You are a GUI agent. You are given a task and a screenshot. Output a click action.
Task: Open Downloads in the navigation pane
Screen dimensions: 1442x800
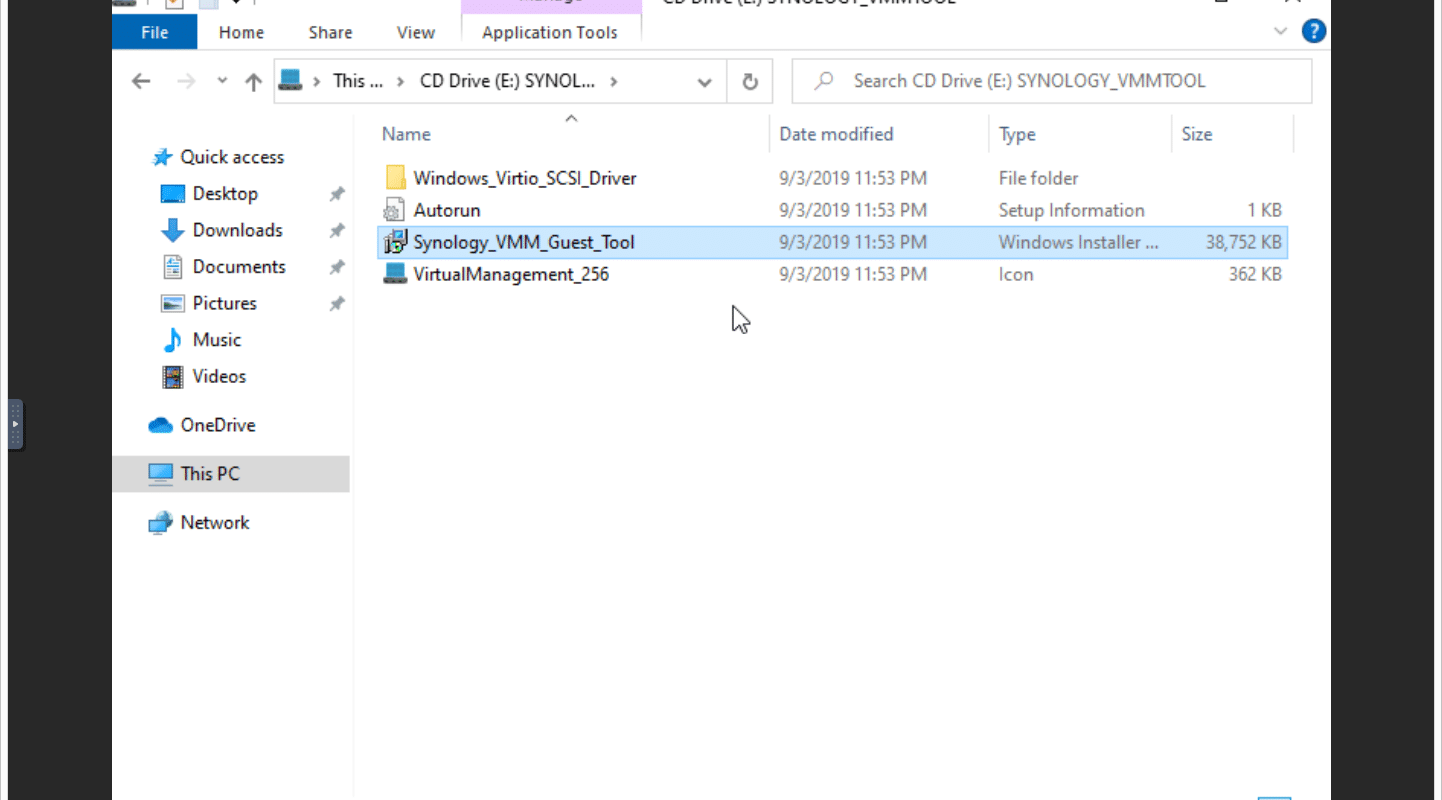click(x=237, y=230)
